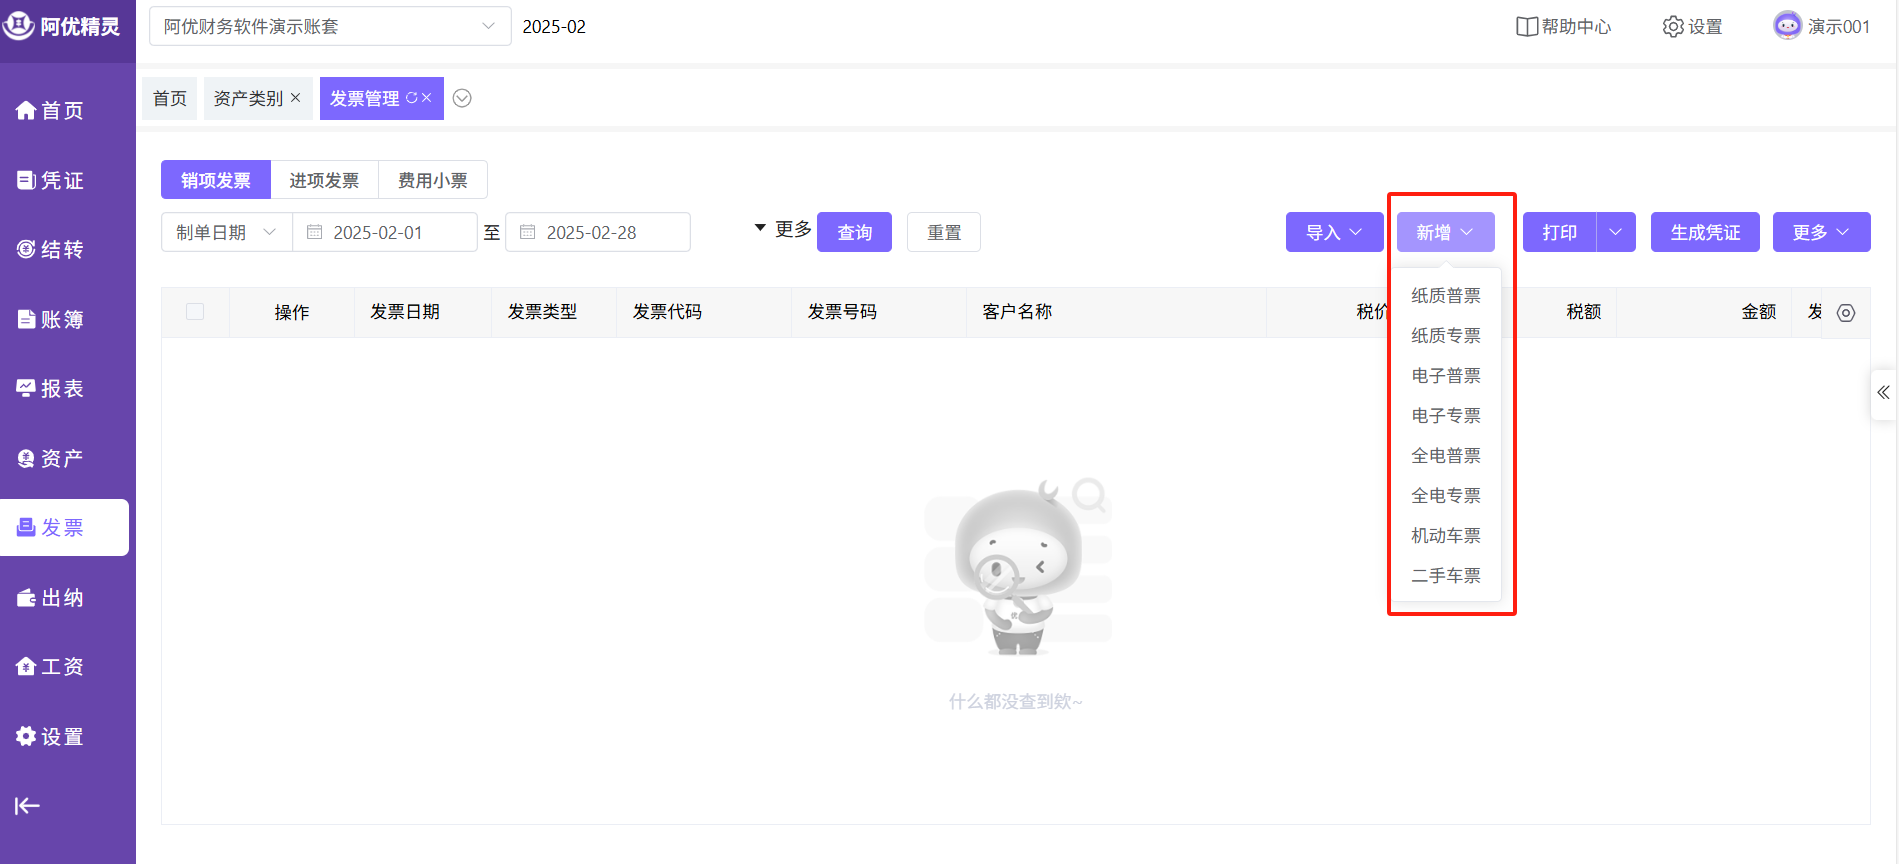Screen dimensions: 1899x864
Task: Tick the select-all checkbox in table header
Action: point(195,312)
